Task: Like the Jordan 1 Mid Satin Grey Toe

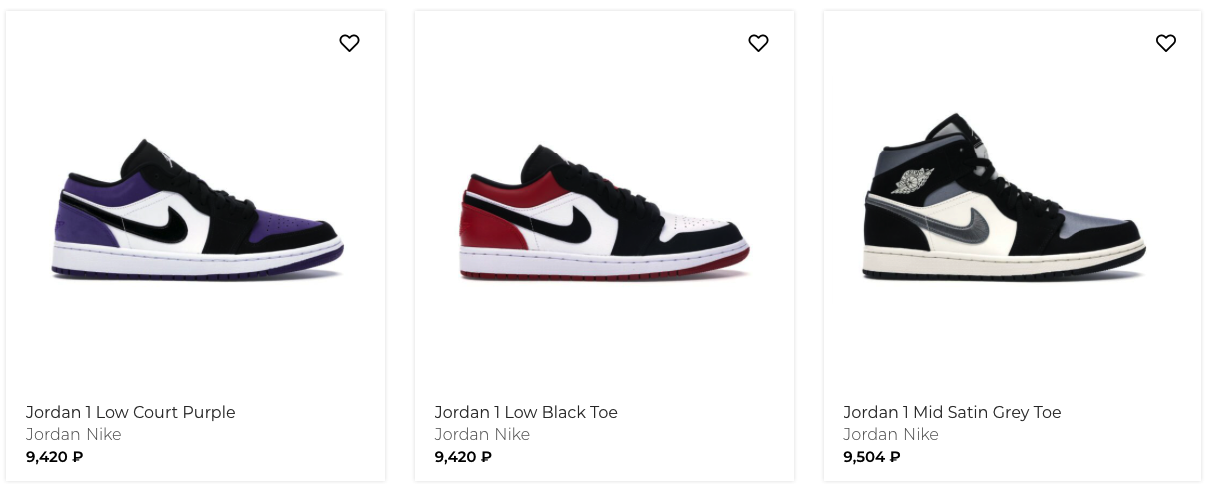Action: (1166, 43)
